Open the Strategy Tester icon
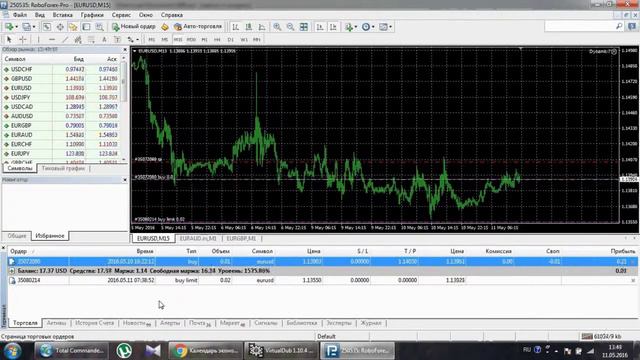This screenshot has width=640, height=360. point(100,27)
